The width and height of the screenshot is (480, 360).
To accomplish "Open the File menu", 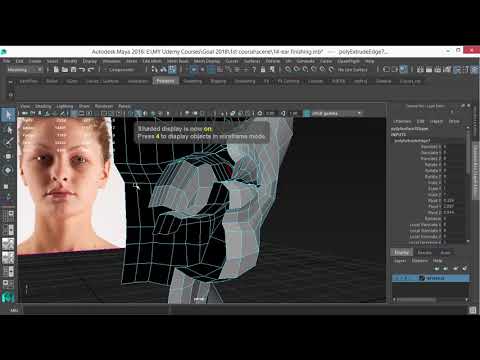I will tap(6, 61).
